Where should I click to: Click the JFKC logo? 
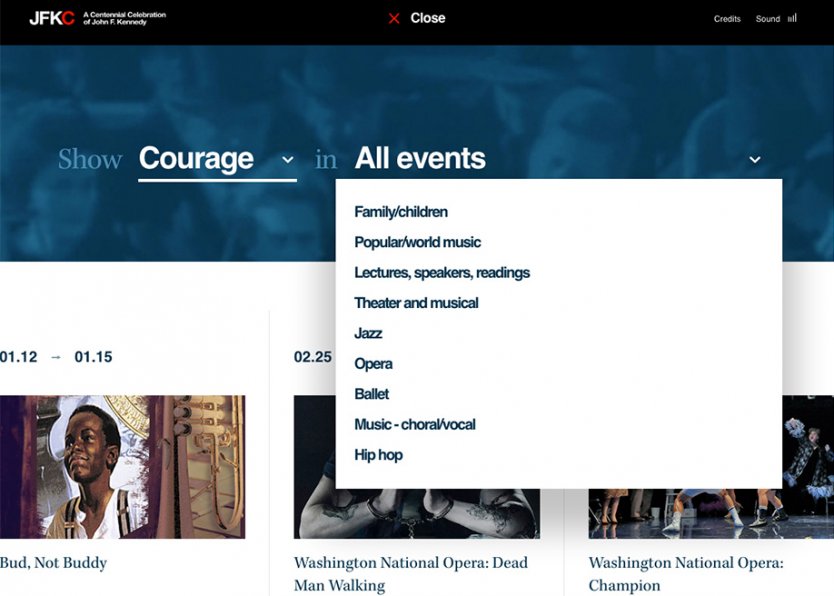(x=52, y=18)
